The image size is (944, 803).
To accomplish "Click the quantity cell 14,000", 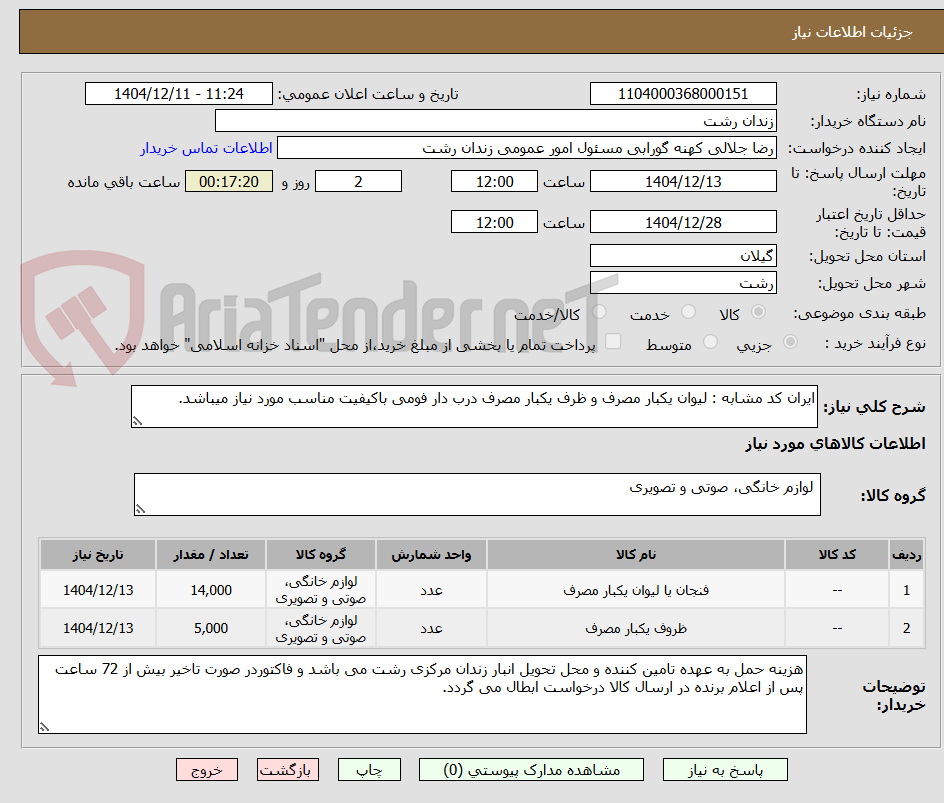I will pos(211,591).
